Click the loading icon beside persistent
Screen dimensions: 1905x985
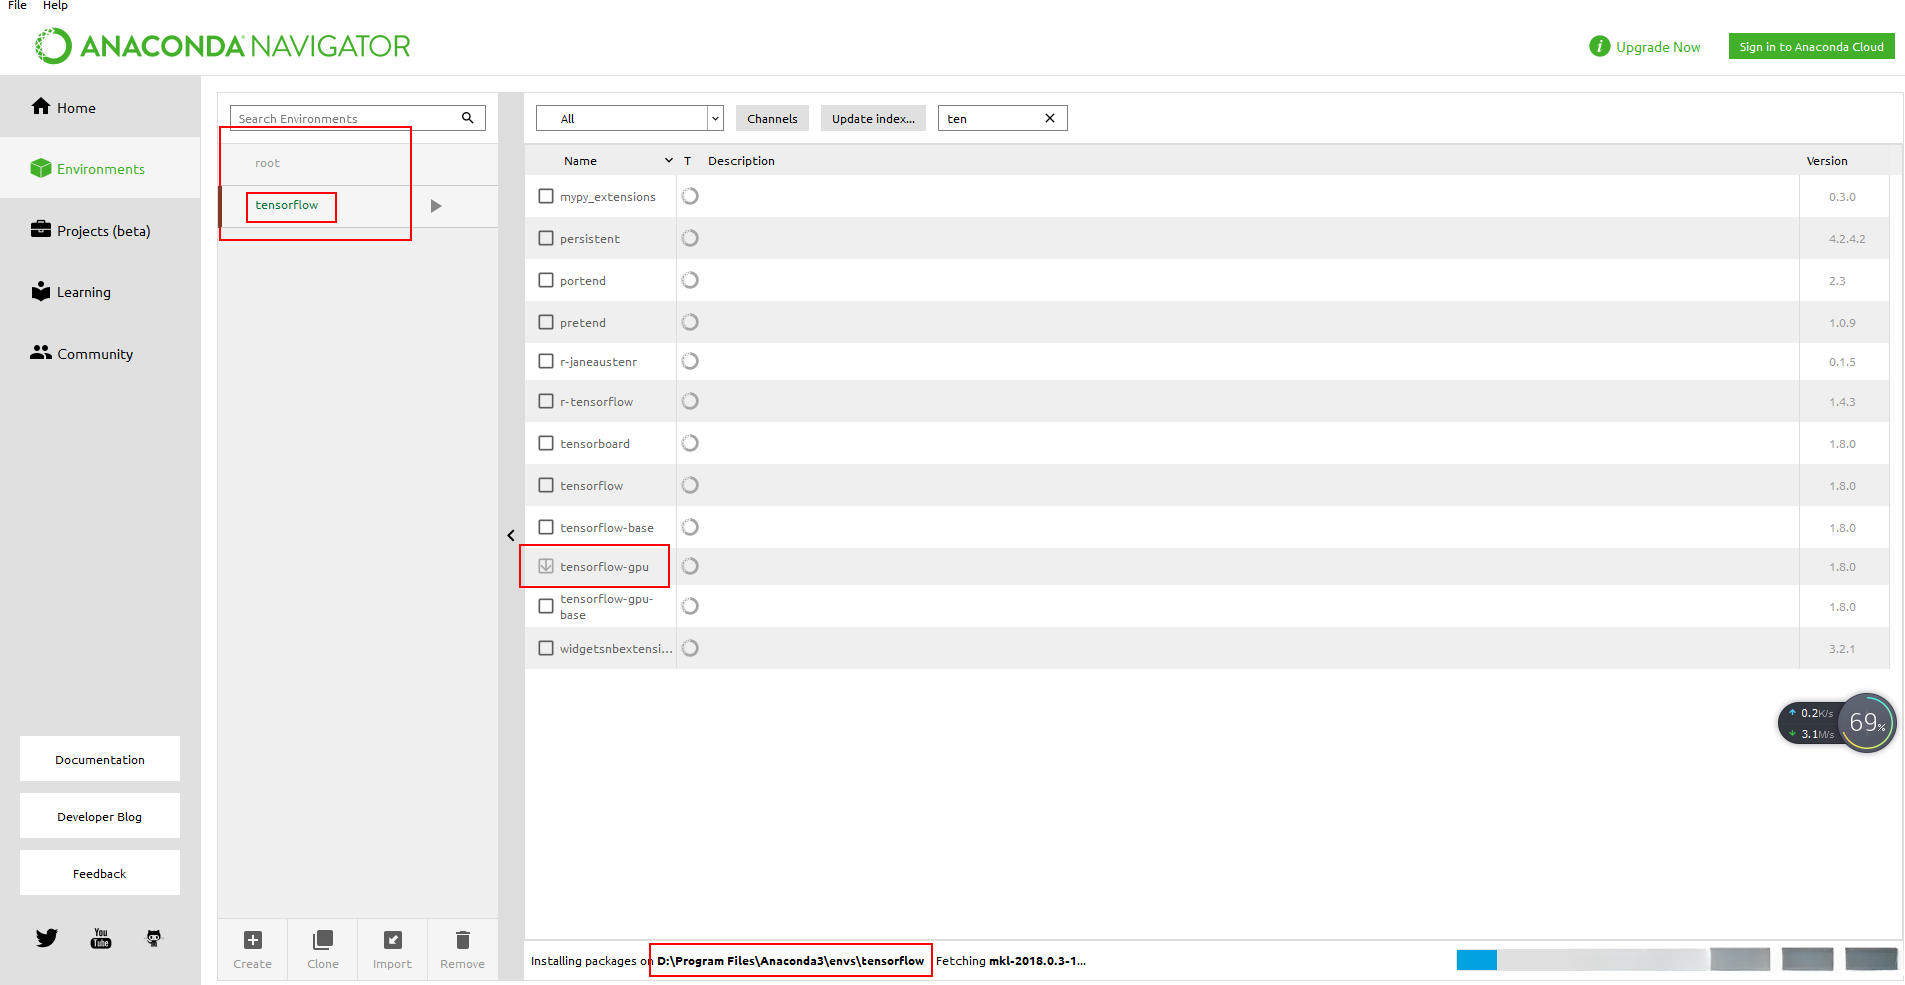point(690,238)
